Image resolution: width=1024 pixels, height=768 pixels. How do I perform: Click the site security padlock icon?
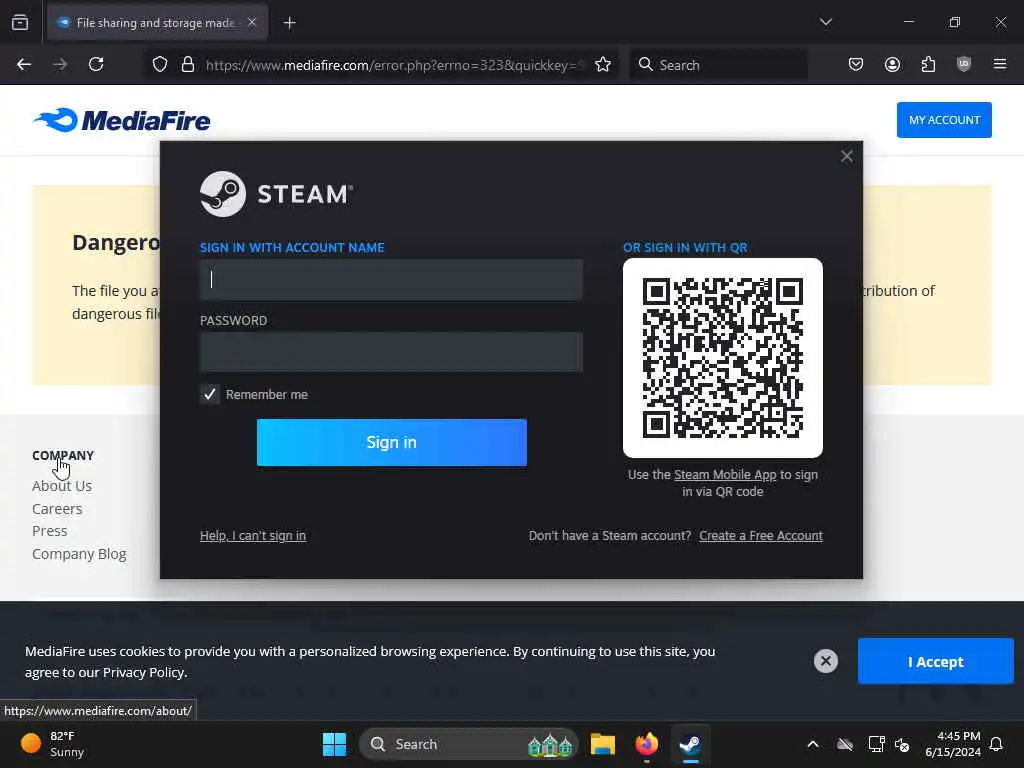point(188,65)
